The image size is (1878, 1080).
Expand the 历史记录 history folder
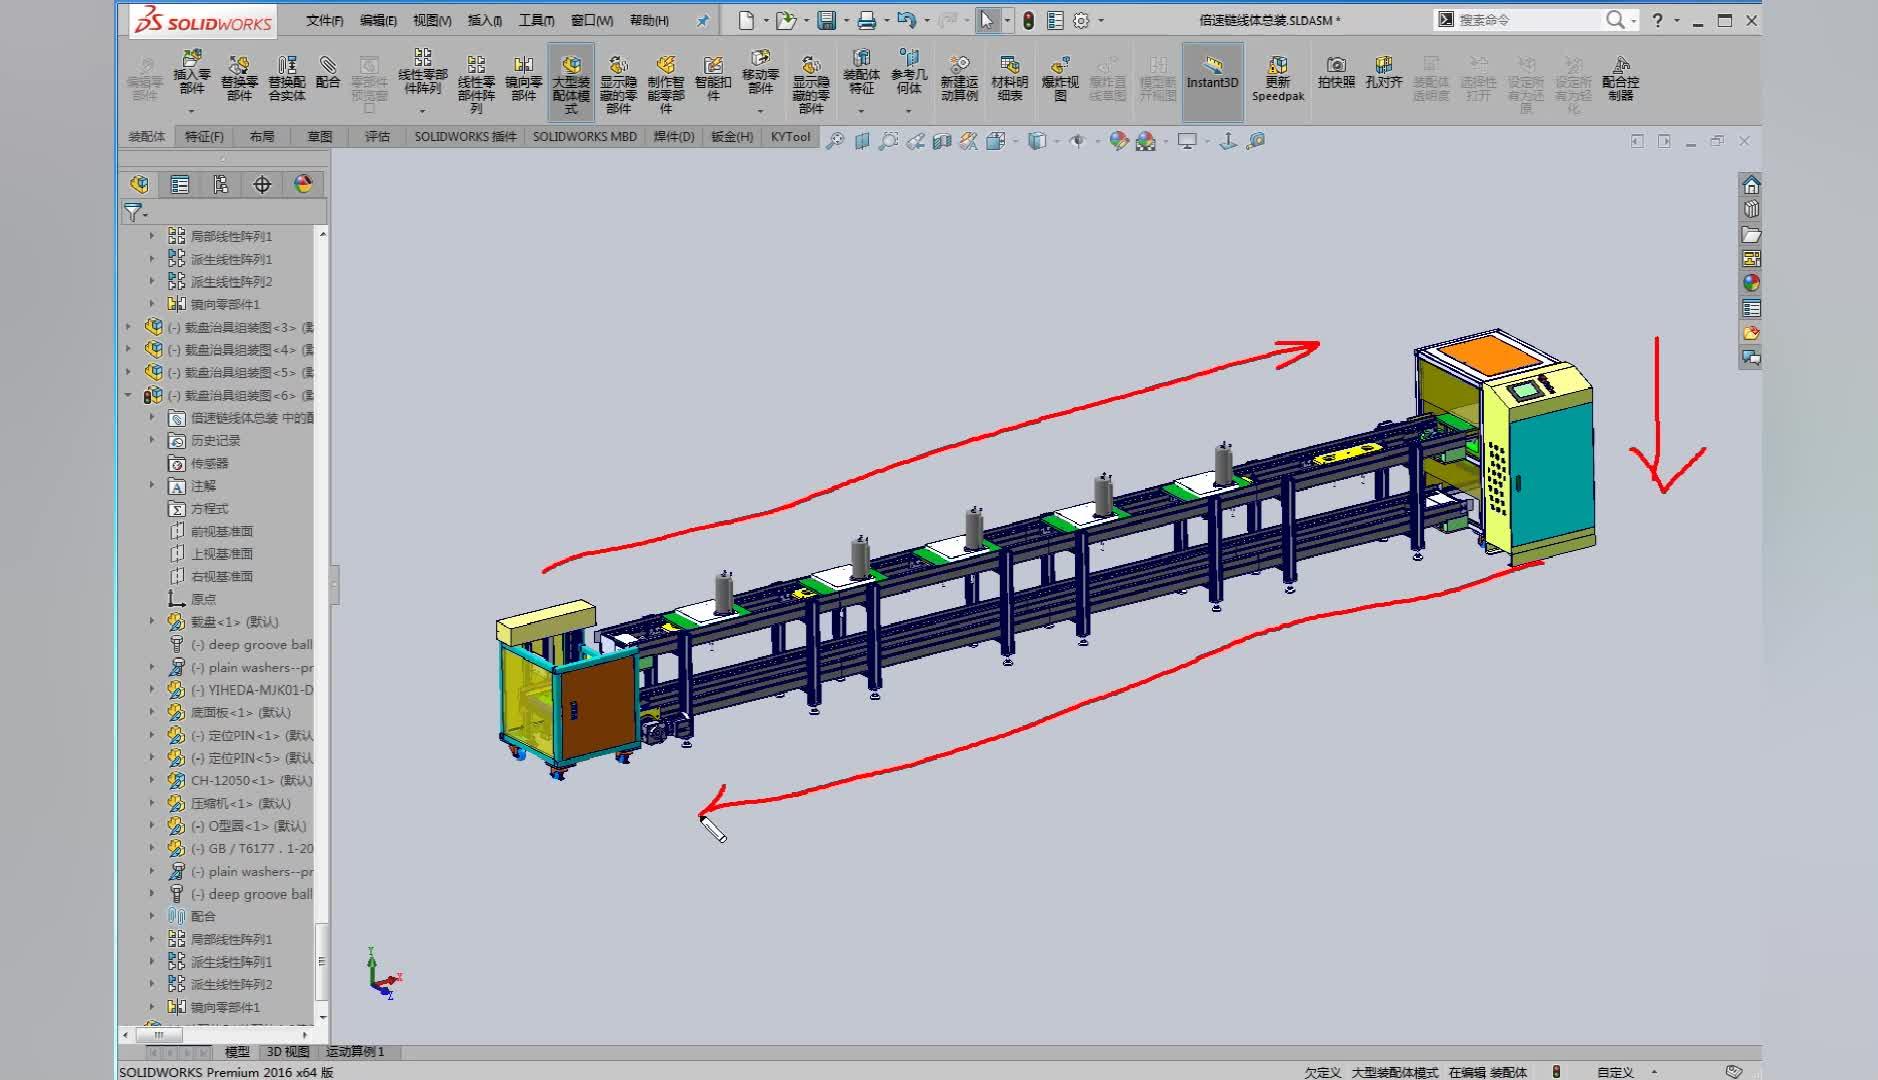[152, 440]
